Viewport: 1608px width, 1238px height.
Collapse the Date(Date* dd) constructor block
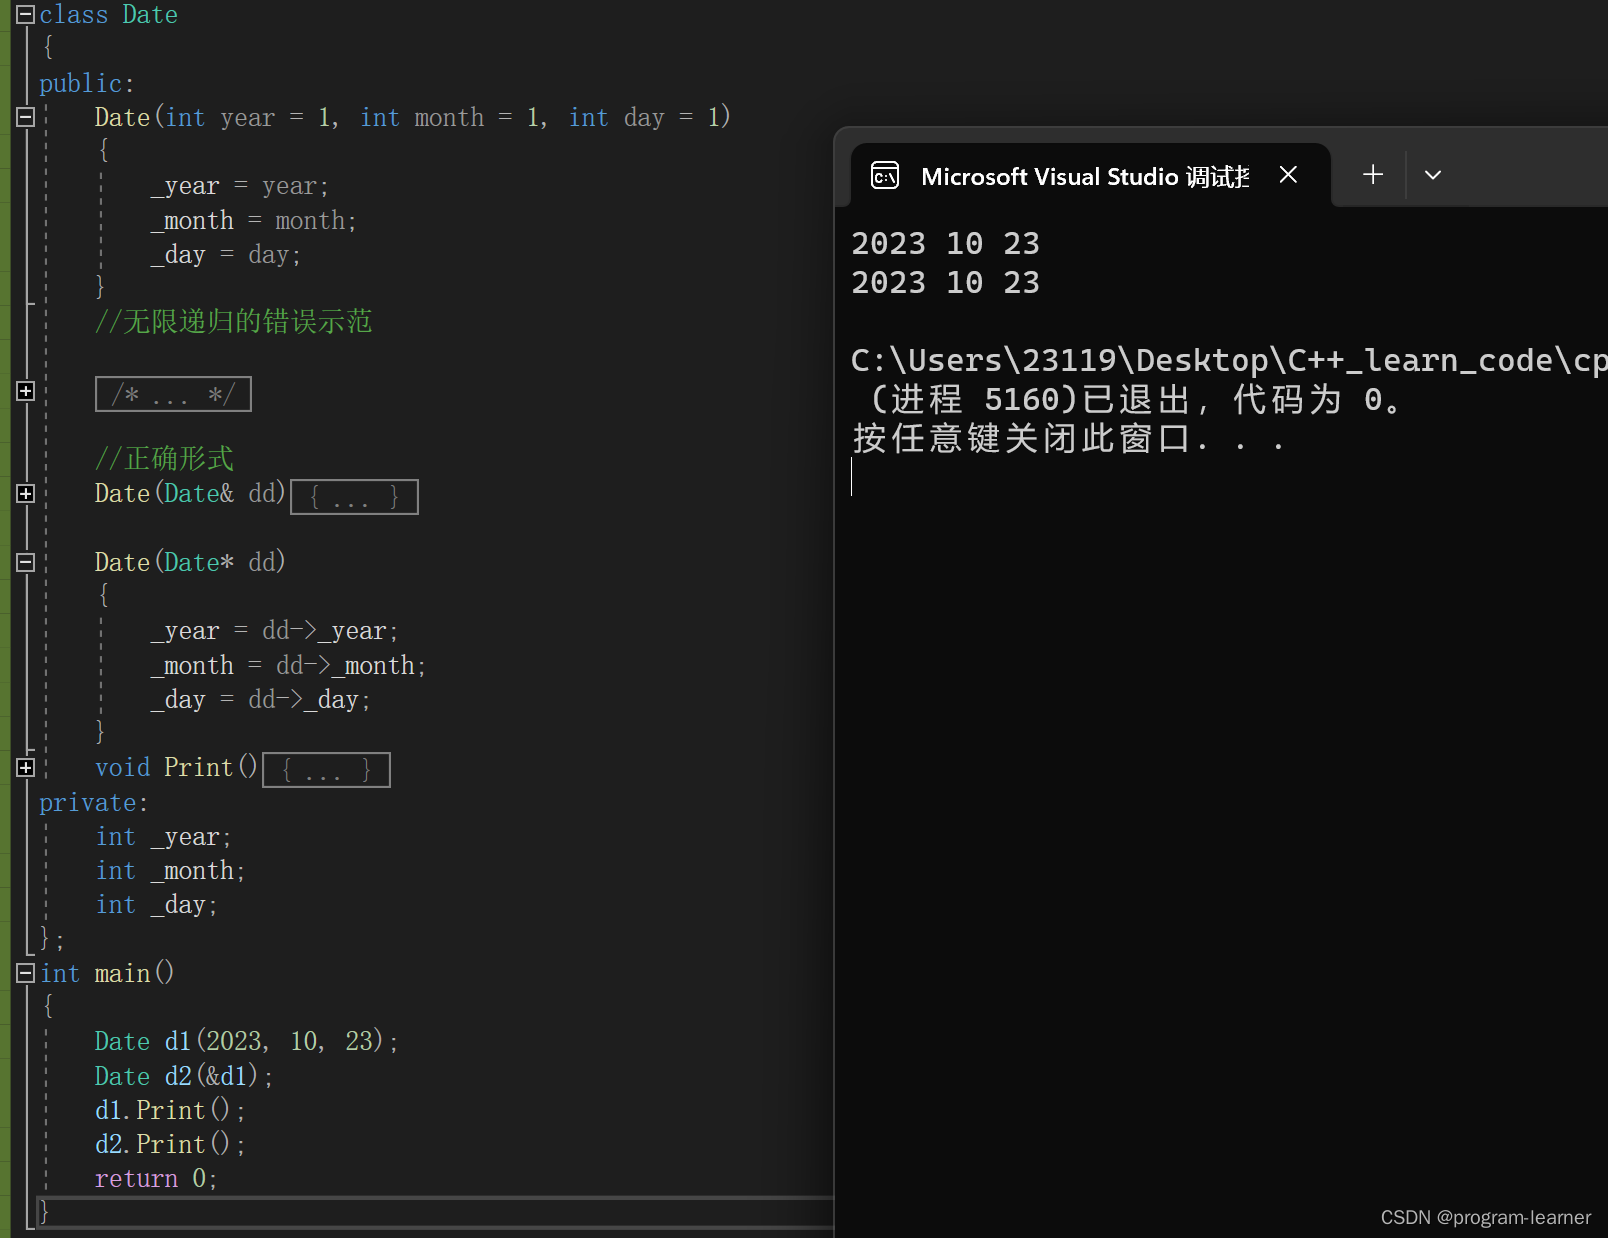click(26, 562)
